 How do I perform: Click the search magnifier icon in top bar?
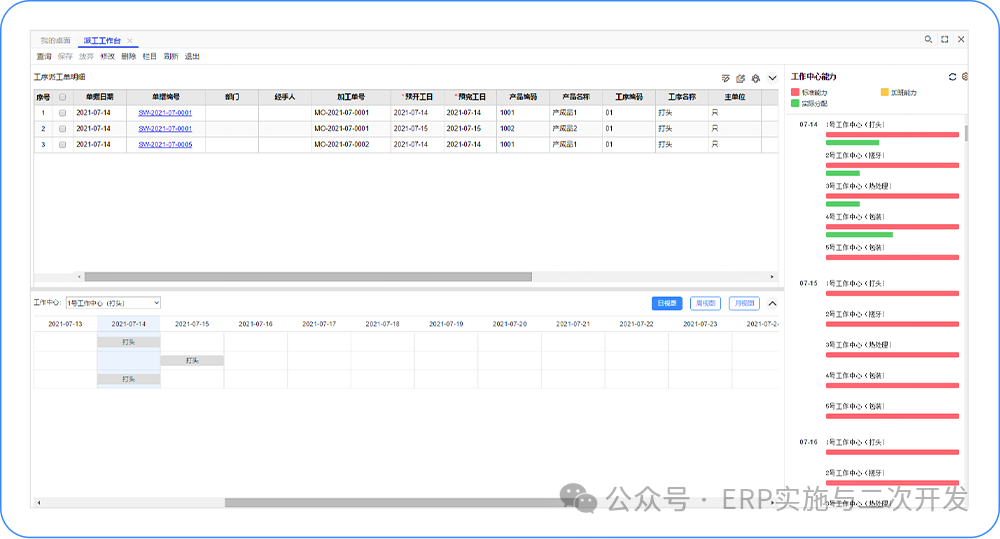tap(927, 40)
